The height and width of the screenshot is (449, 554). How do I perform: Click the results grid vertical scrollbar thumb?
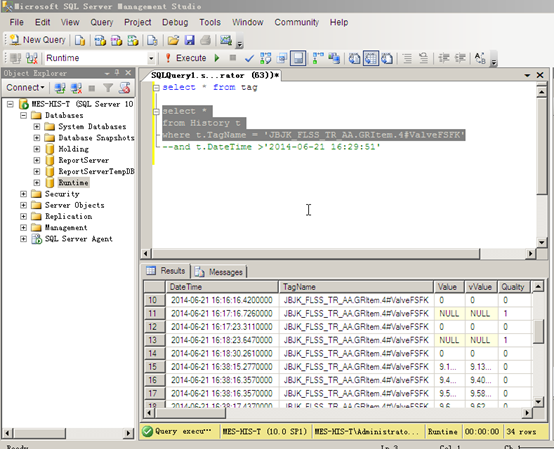(538, 331)
